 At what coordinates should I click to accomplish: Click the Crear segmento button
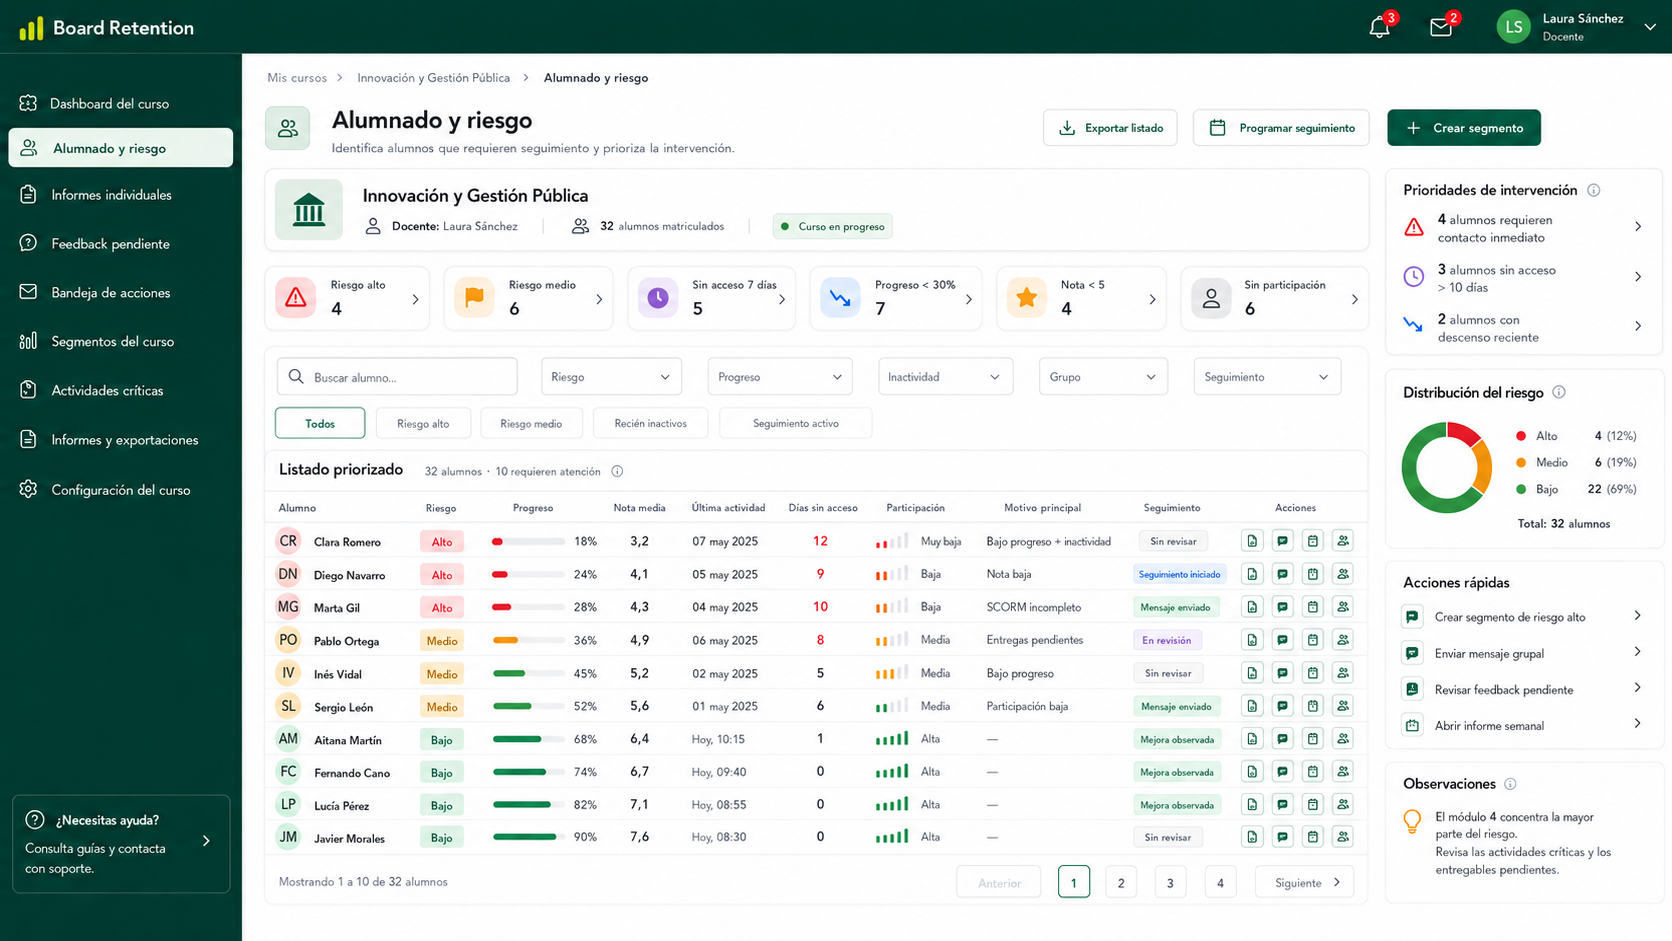coord(1464,128)
